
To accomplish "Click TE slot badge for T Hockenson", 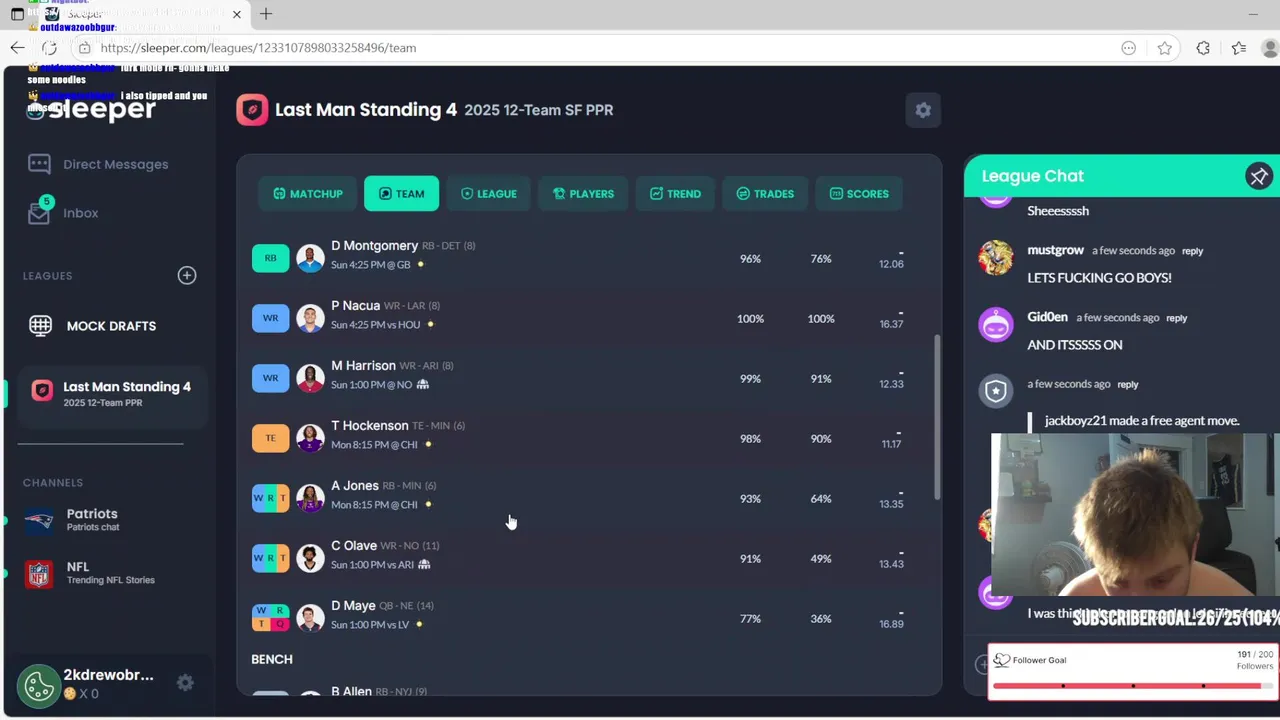I will pyautogui.click(x=270, y=438).
